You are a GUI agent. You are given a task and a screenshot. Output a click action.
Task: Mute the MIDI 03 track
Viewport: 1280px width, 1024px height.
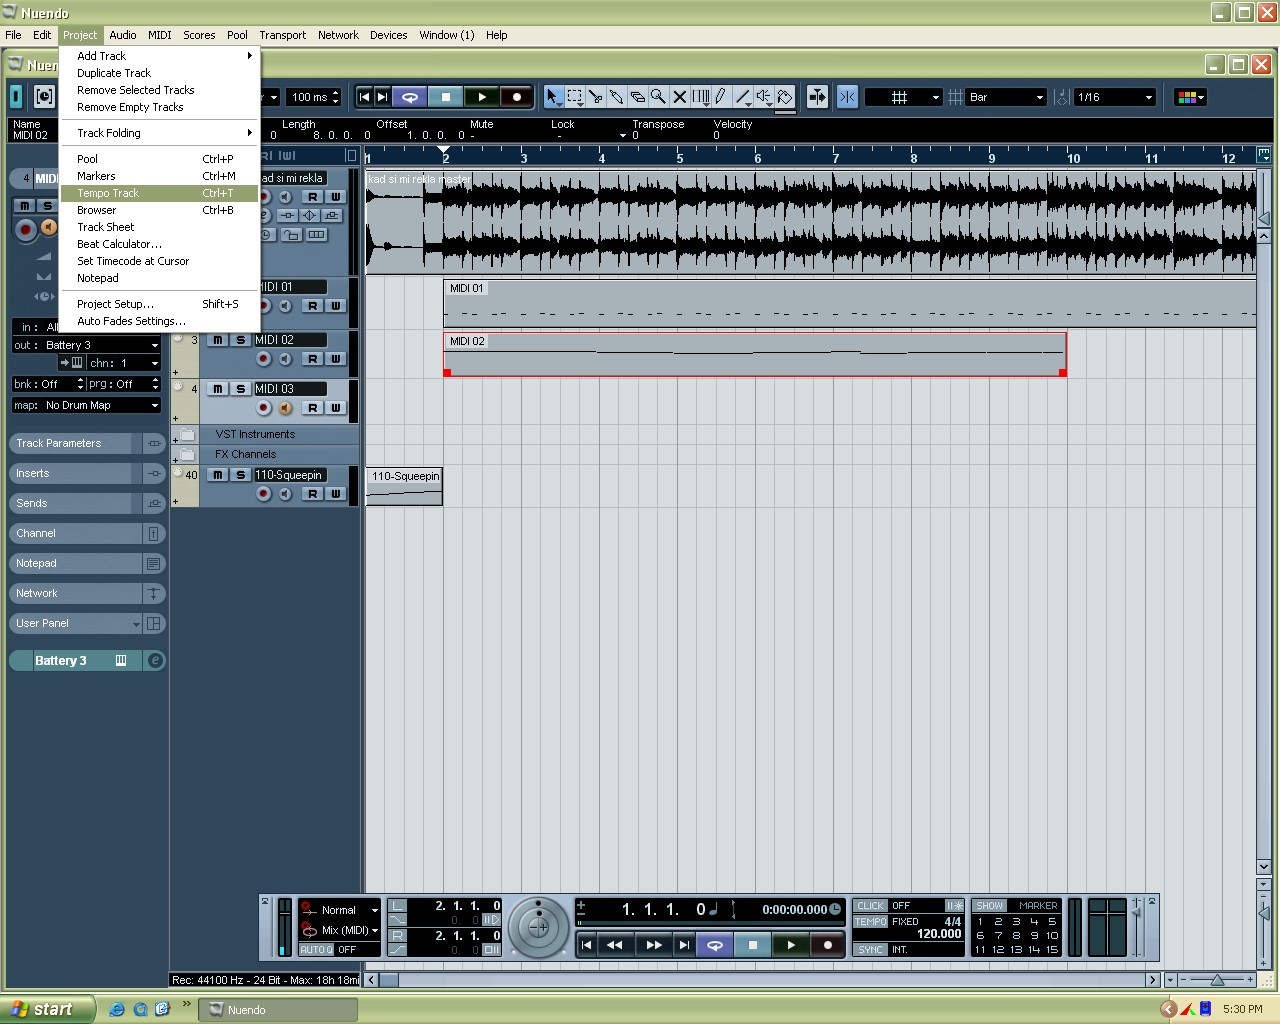tap(218, 389)
